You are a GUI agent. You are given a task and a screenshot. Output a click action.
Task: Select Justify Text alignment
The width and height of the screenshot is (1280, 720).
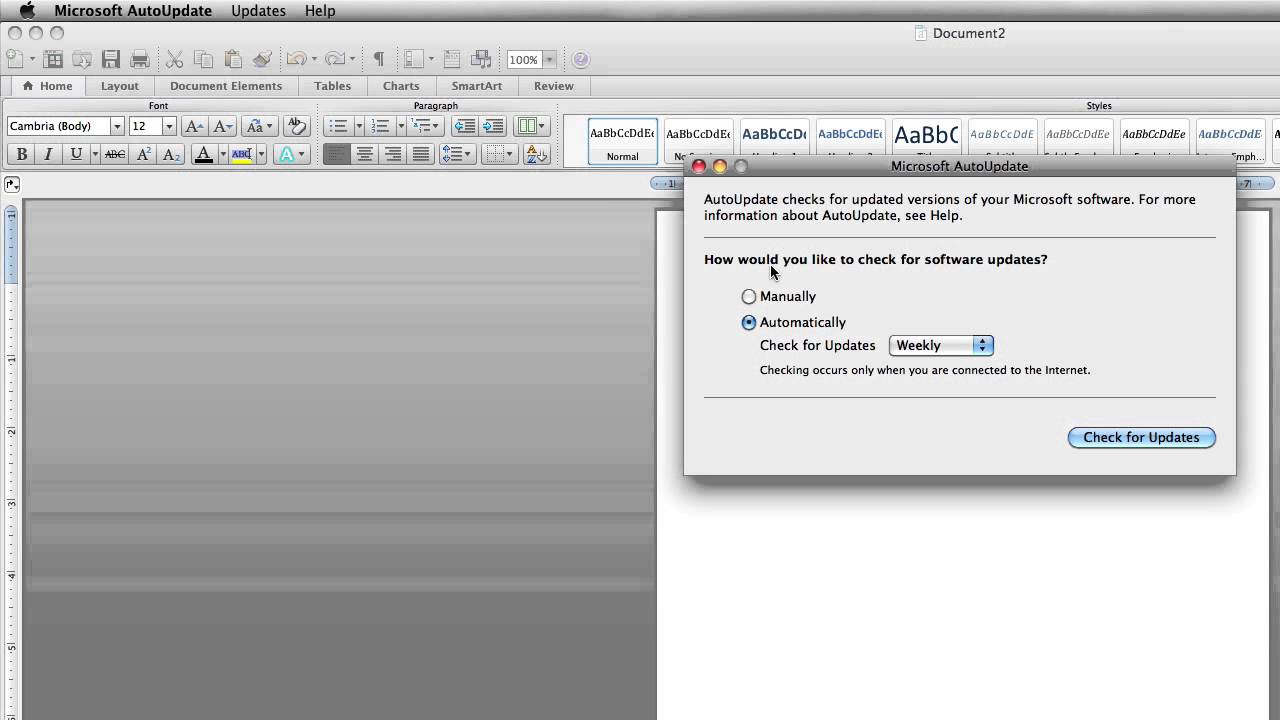pyautogui.click(x=421, y=154)
